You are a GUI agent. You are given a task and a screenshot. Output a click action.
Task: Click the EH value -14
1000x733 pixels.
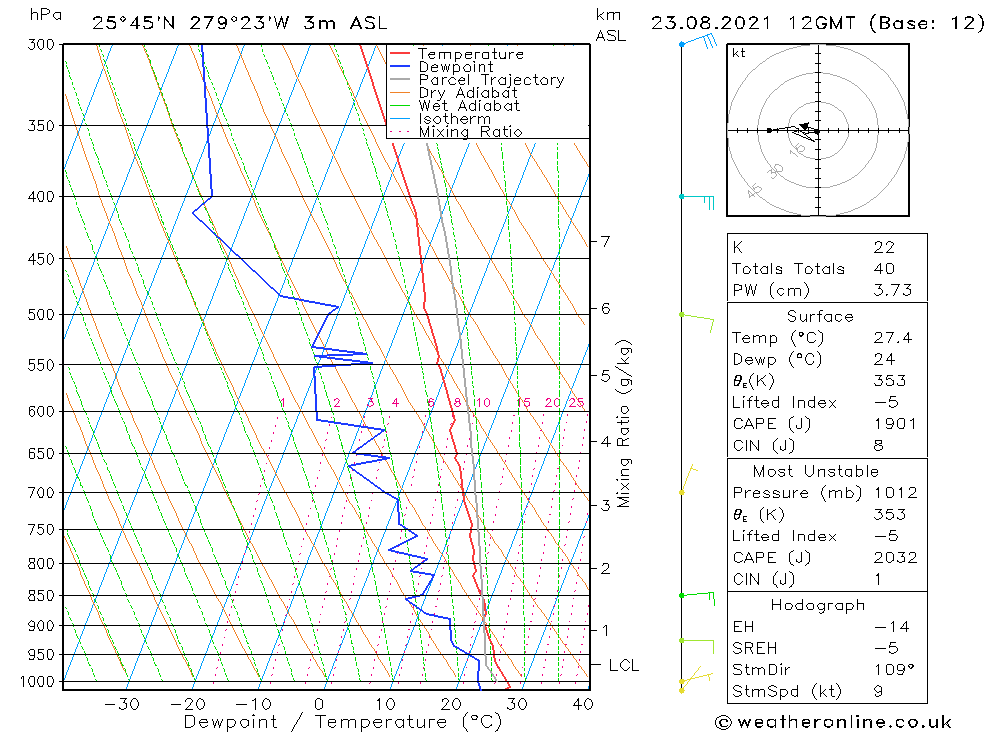tap(892, 627)
